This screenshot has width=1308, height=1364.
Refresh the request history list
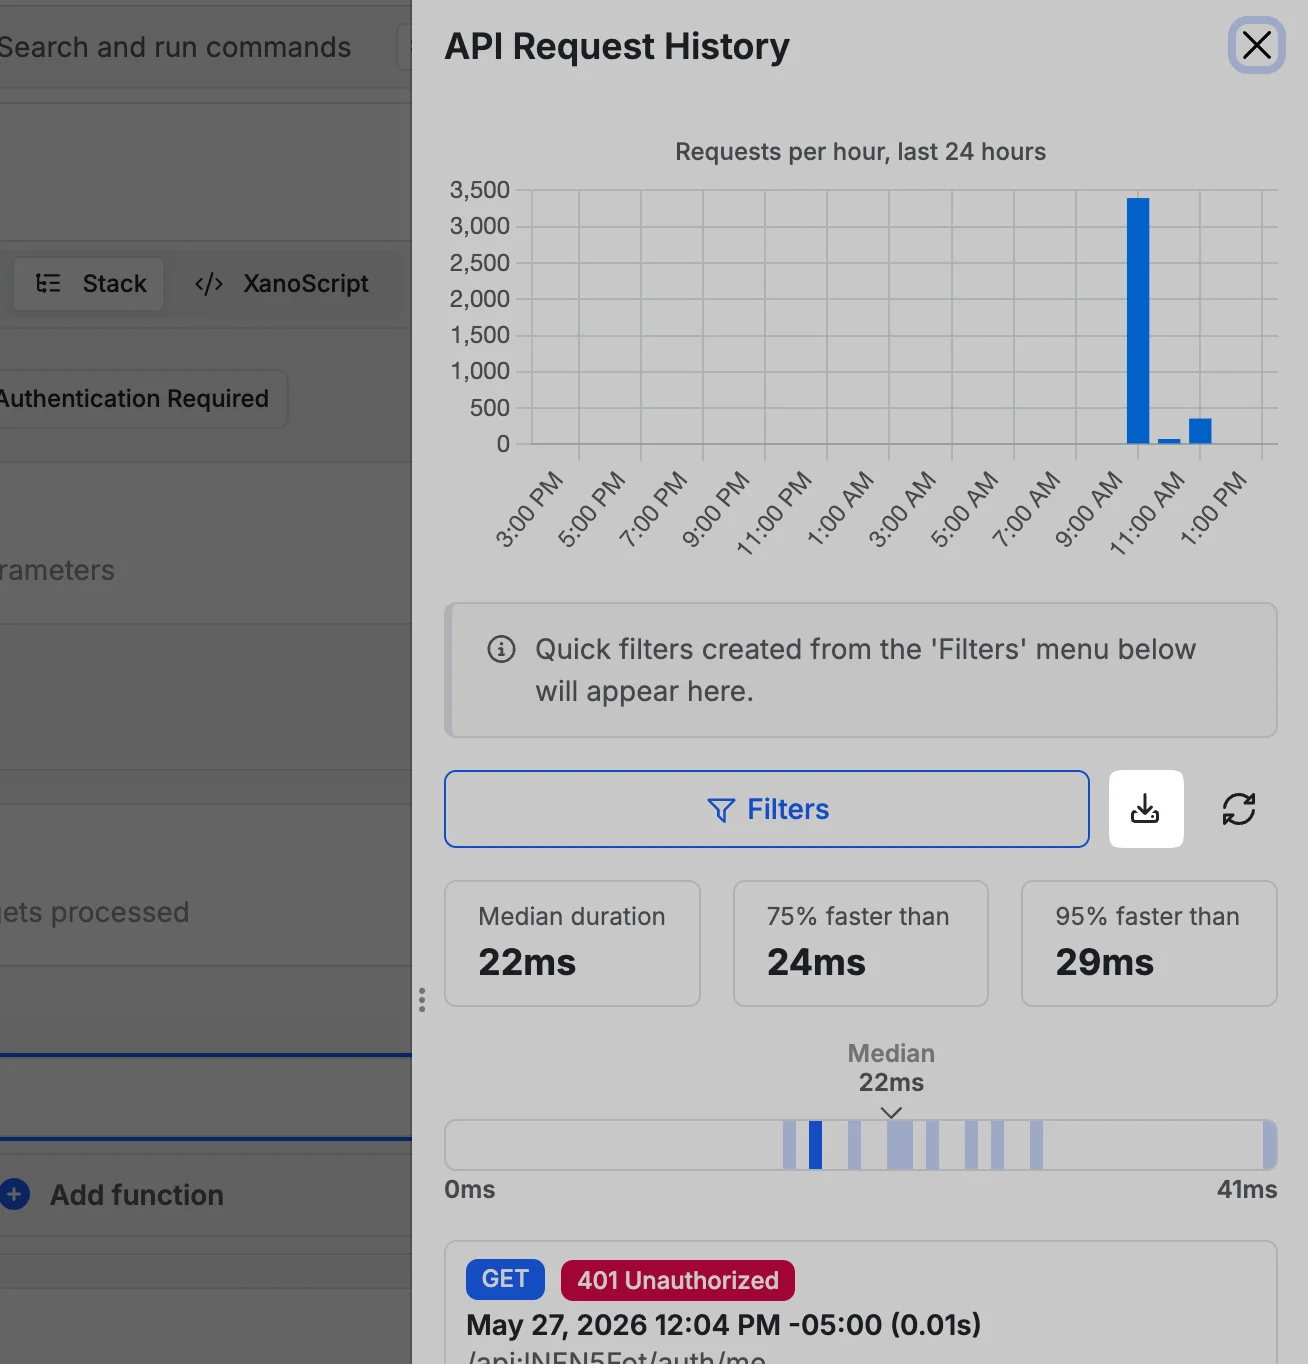point(1239,809)
